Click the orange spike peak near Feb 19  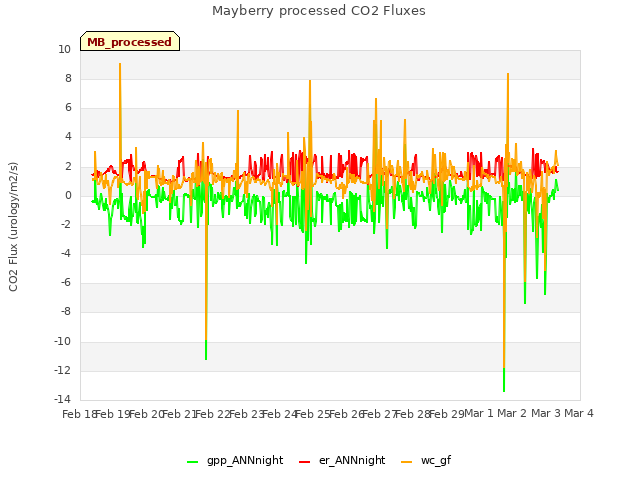coord(120,64)
